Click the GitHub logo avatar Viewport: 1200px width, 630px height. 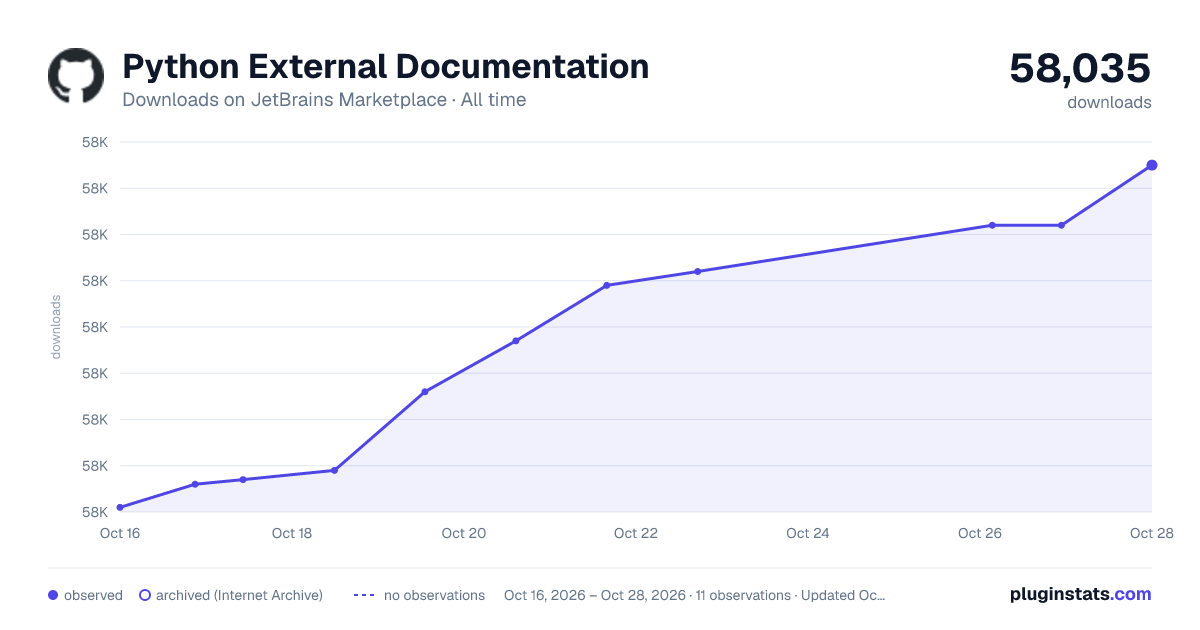[76, 75]
